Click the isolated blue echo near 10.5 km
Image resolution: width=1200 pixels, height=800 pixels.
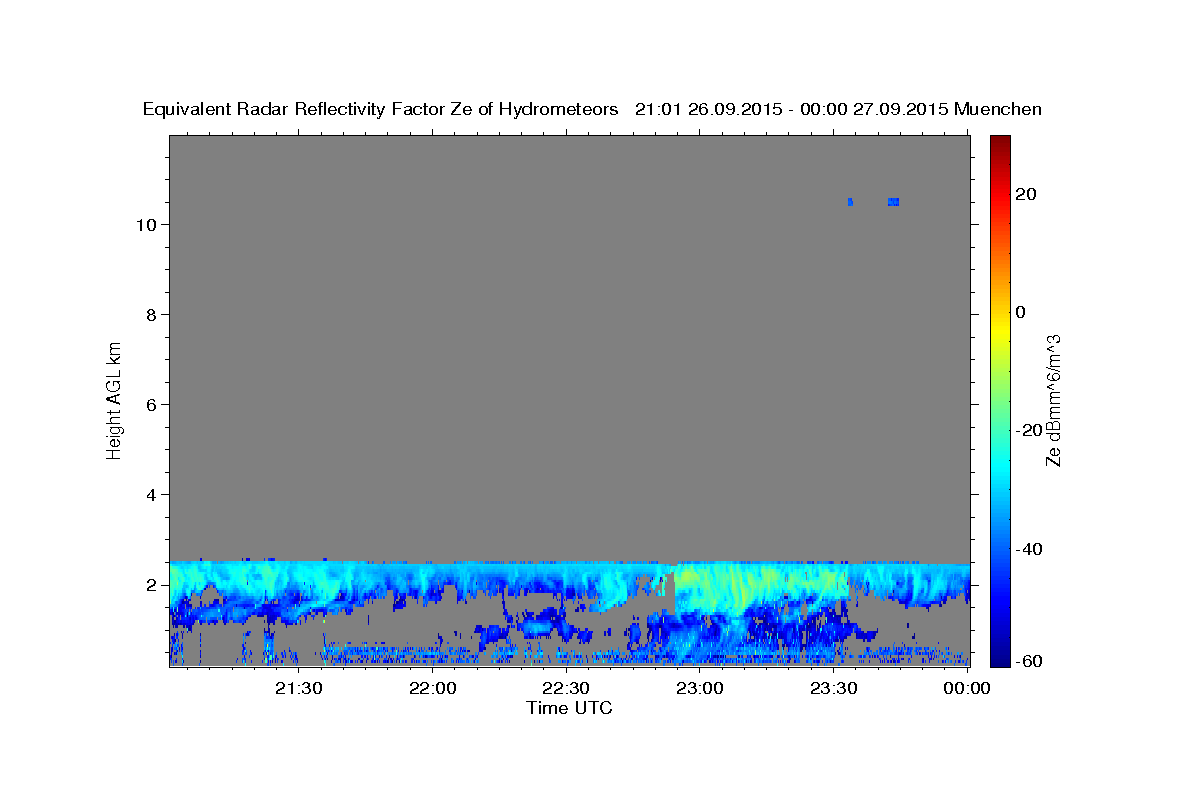[x=893, y=202]
